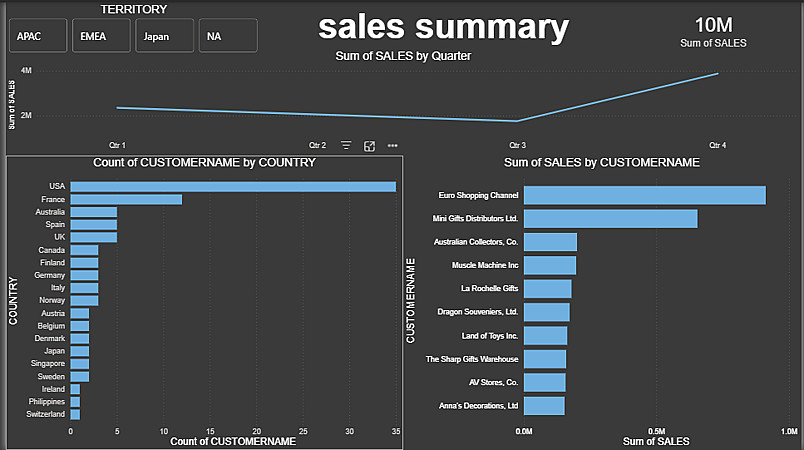Screen dimensions: 804x450
Task: Click the France bar in country chart
Action: (126, 199)
